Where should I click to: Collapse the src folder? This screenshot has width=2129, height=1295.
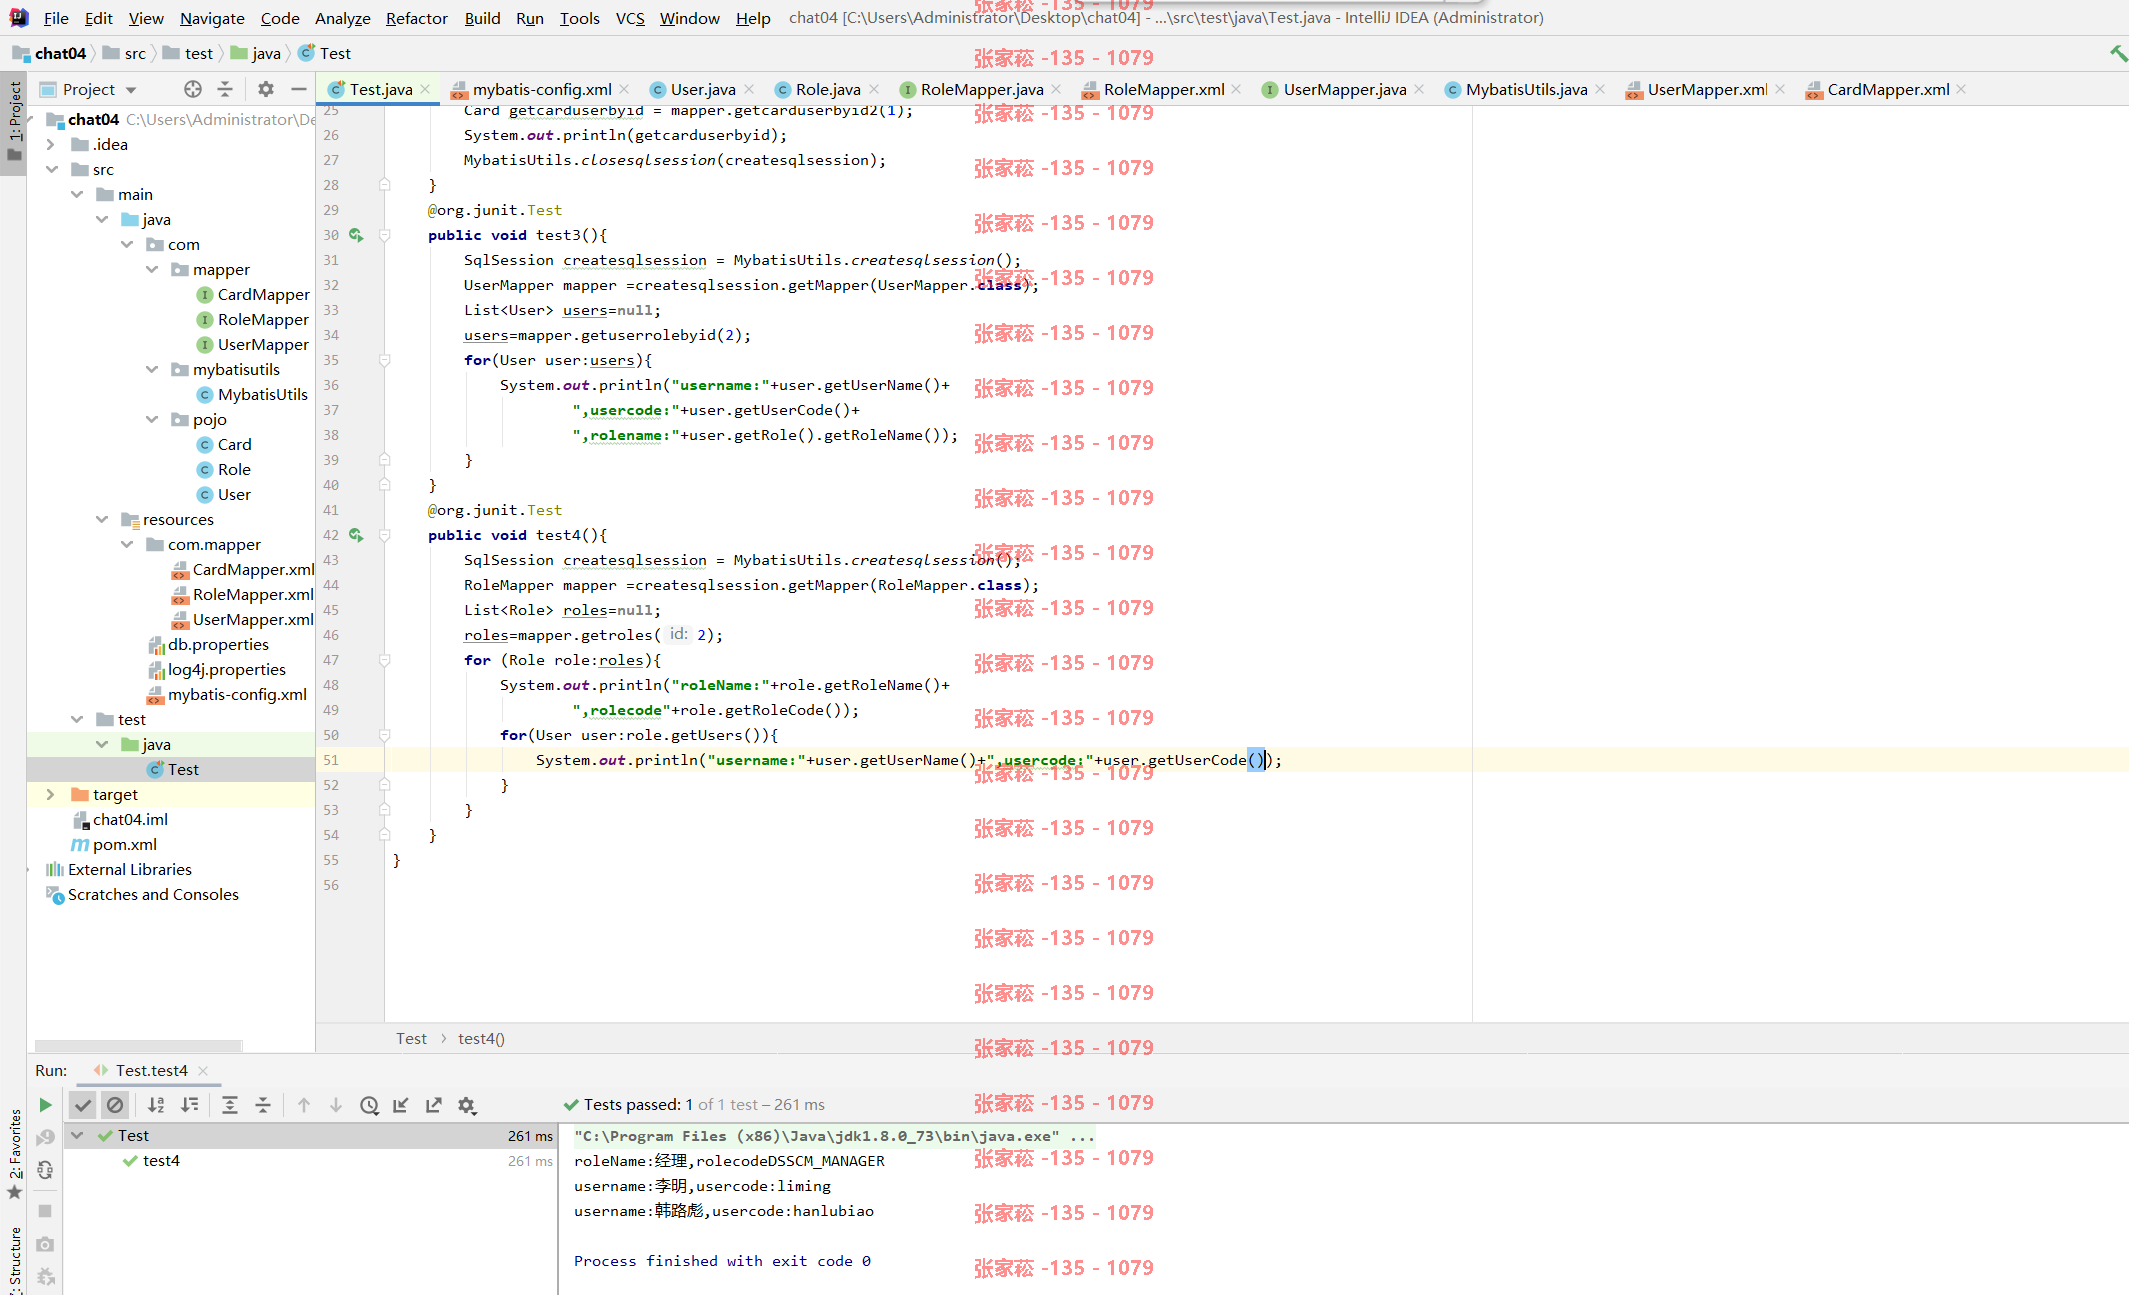click(52, 169)
